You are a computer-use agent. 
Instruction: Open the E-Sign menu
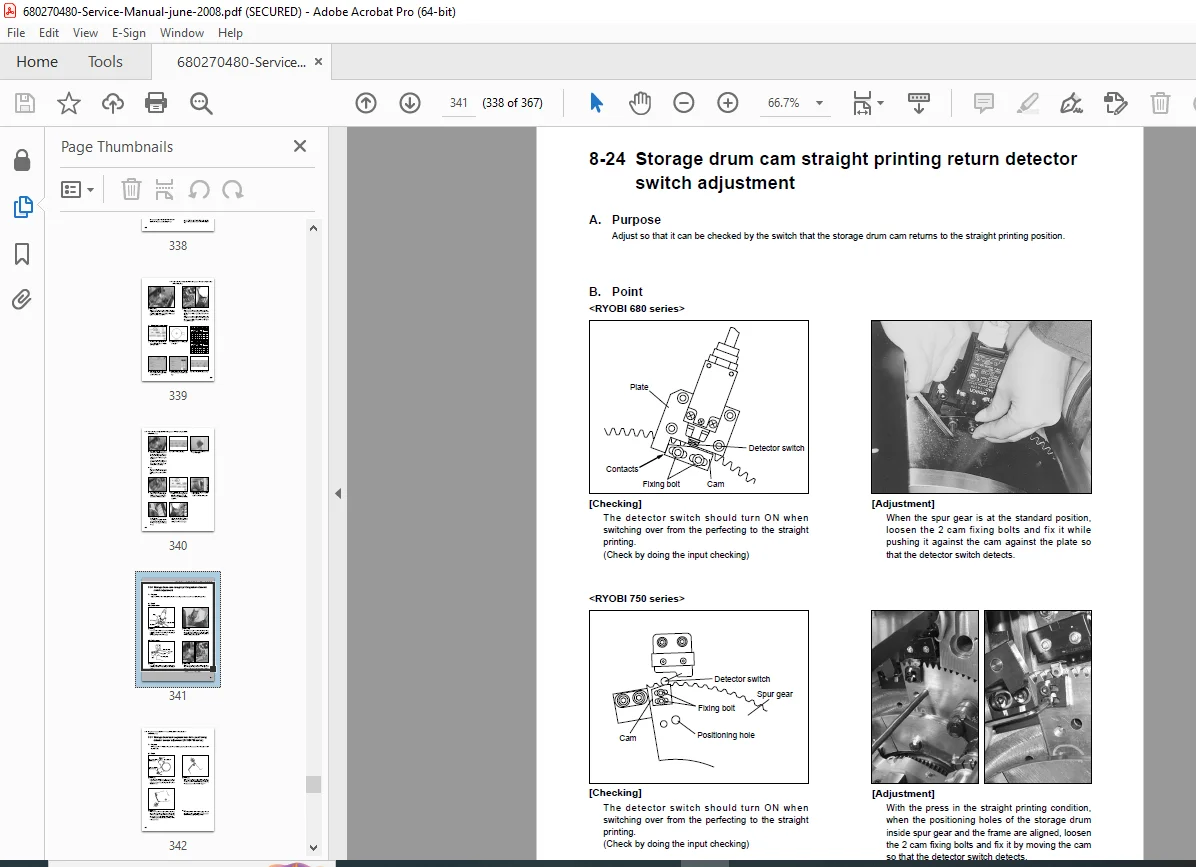(128, 33)
